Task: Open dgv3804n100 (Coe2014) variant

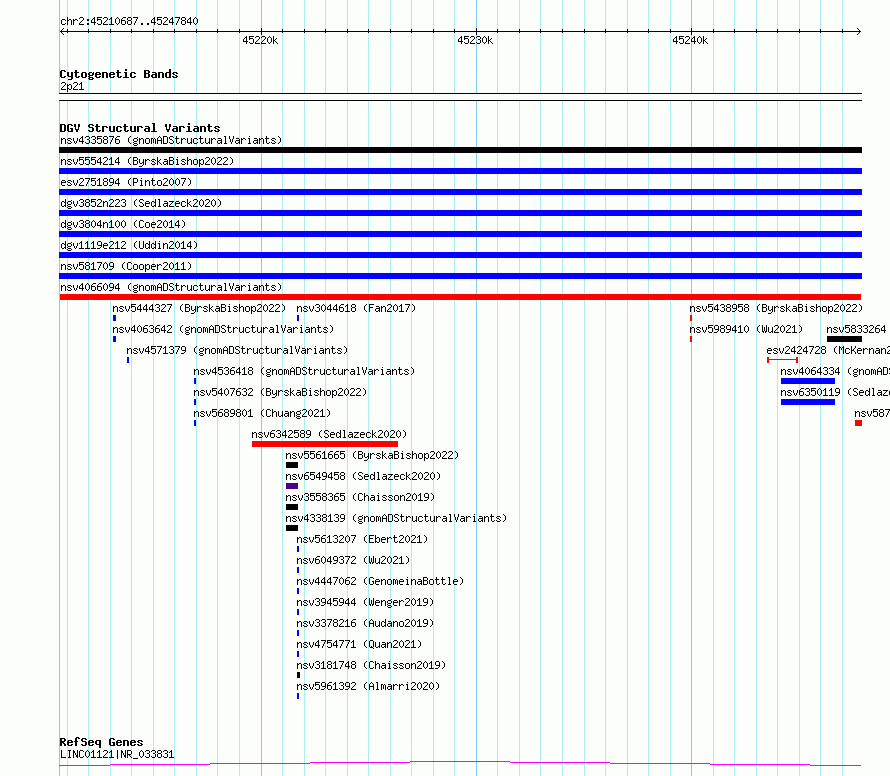Action: (x=123, y=224)
